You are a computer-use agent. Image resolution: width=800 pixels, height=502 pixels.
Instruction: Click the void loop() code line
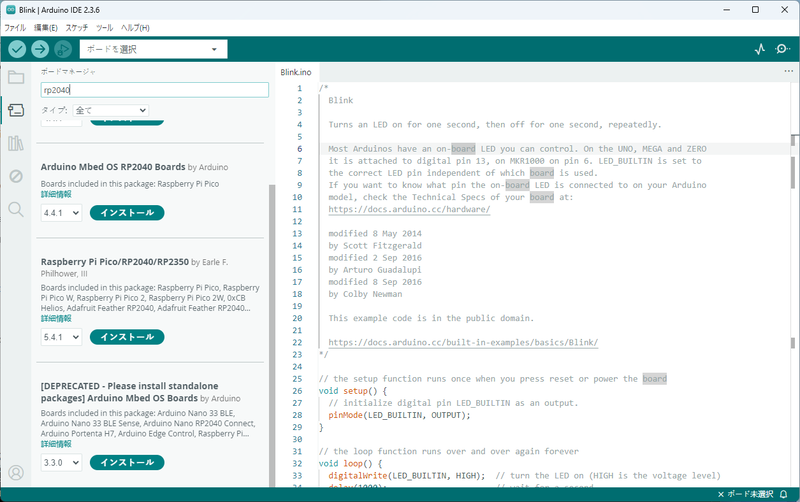point(350,464)
